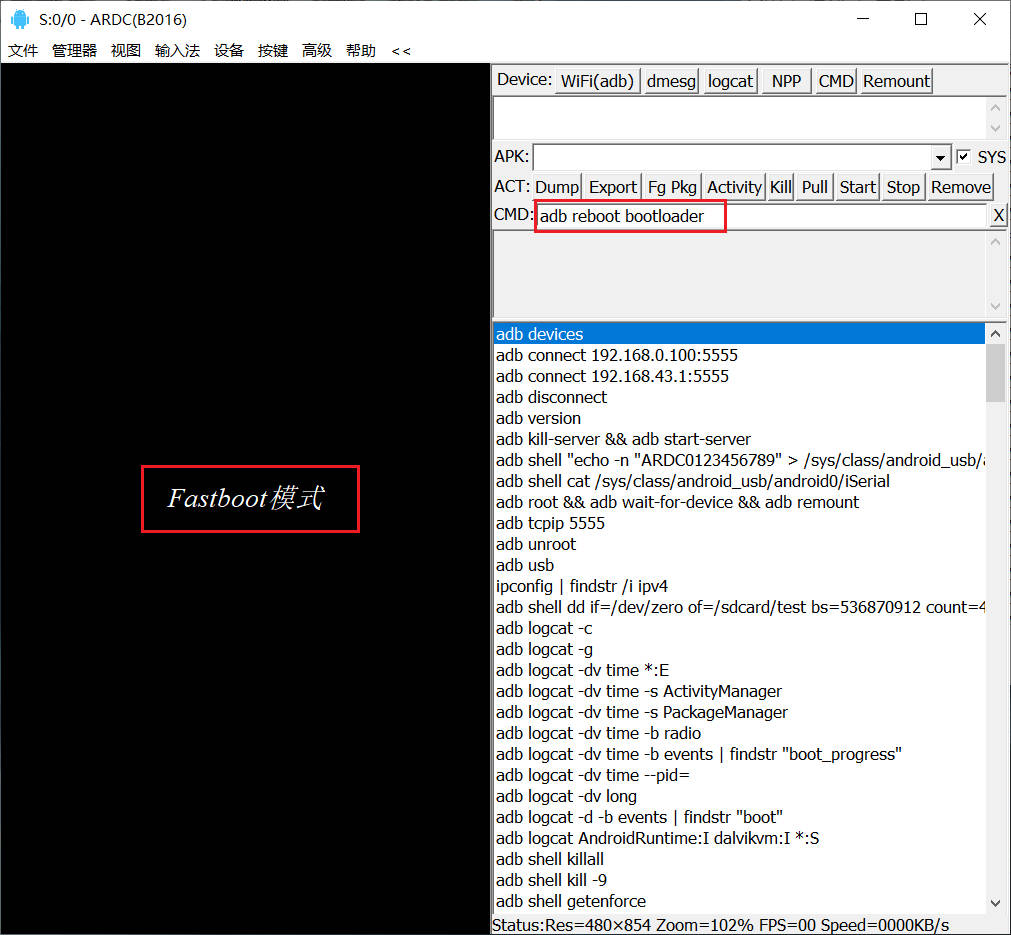
Task: Open the 高级 menu
Action: click(317, 50)
